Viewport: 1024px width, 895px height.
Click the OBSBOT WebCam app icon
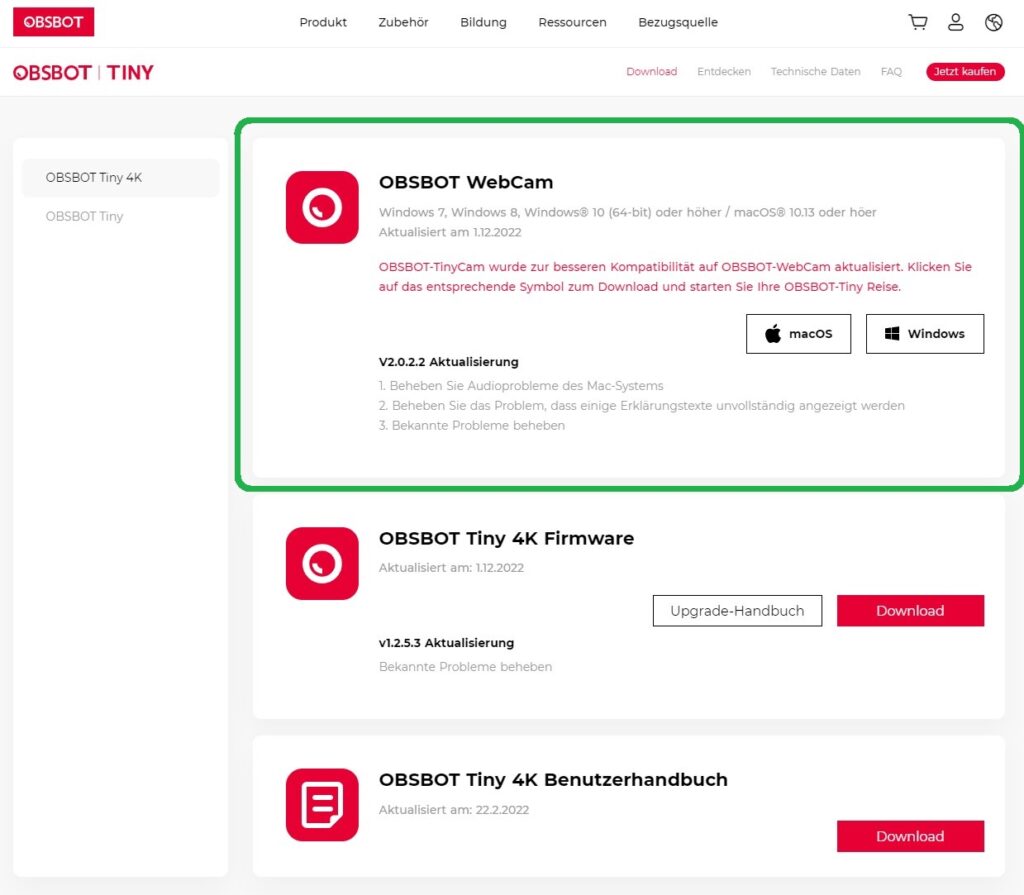322,207
